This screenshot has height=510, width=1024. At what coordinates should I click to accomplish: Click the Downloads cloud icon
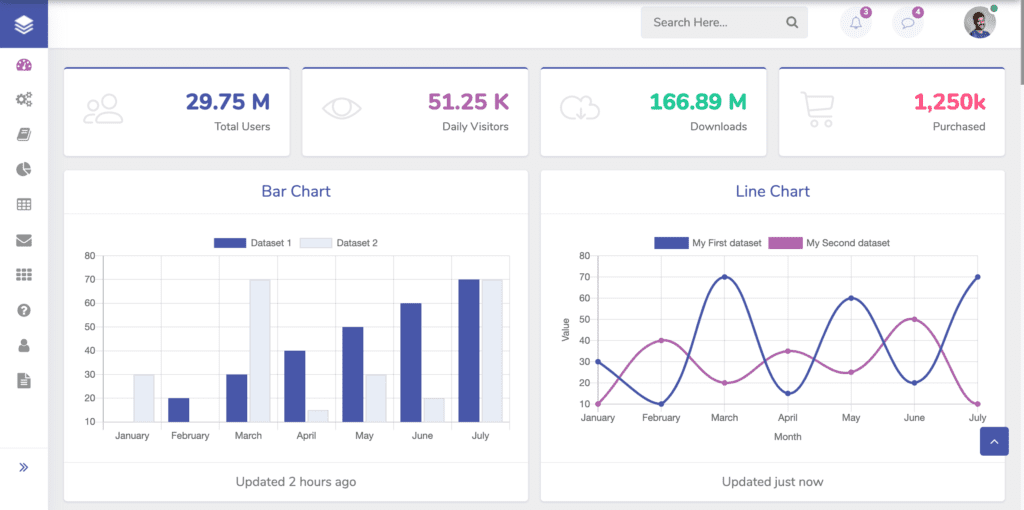tap(580, 108)
